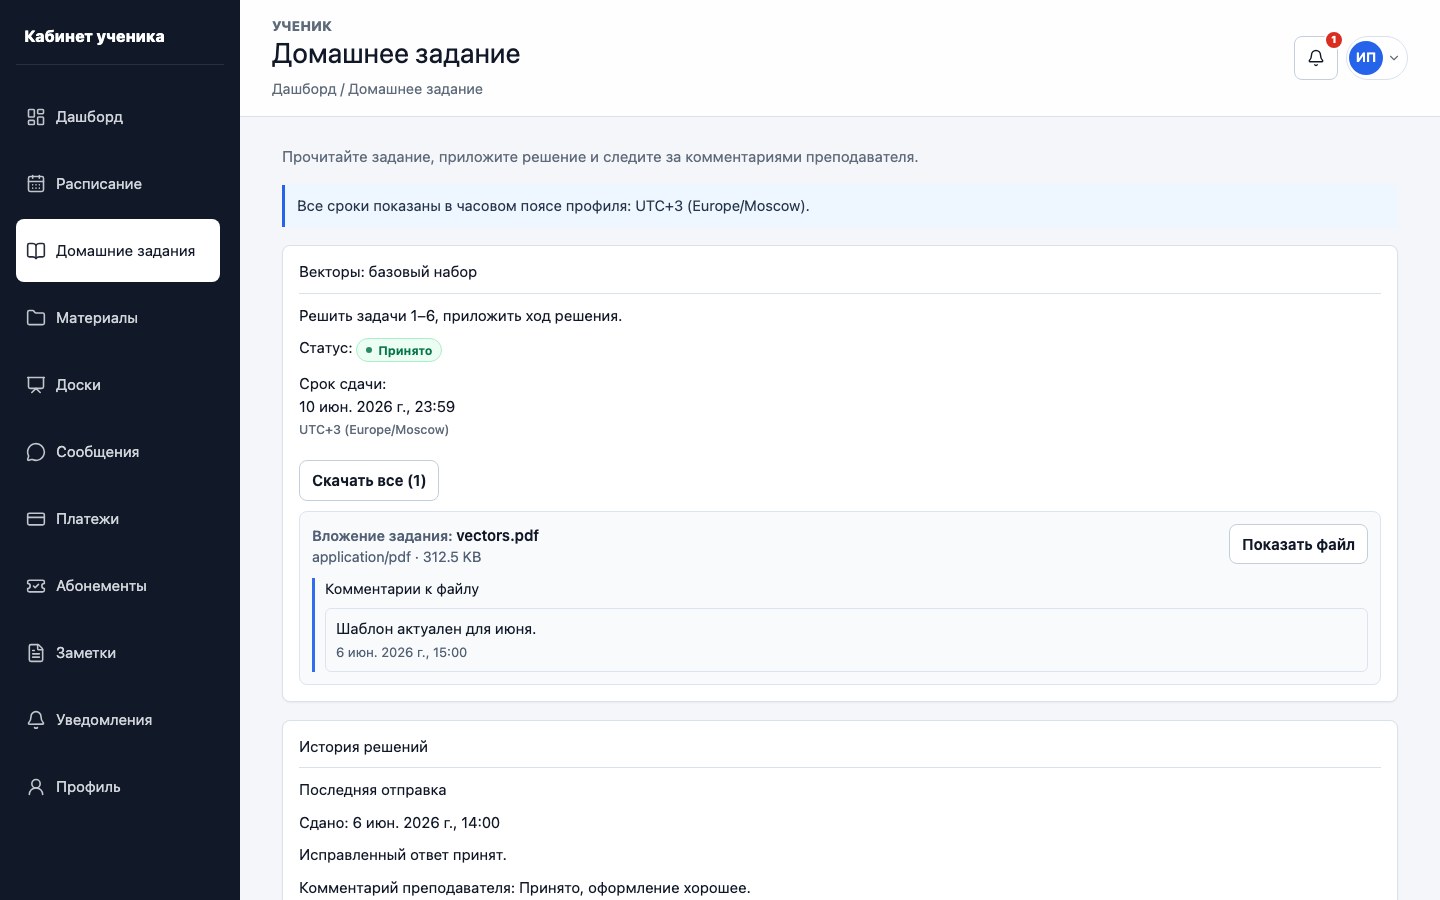This screenshot has height=900, width=1440.
Task: Click the 'Комментарии к файлу' label
Action: pyautogui.click(x=402, y=589)
